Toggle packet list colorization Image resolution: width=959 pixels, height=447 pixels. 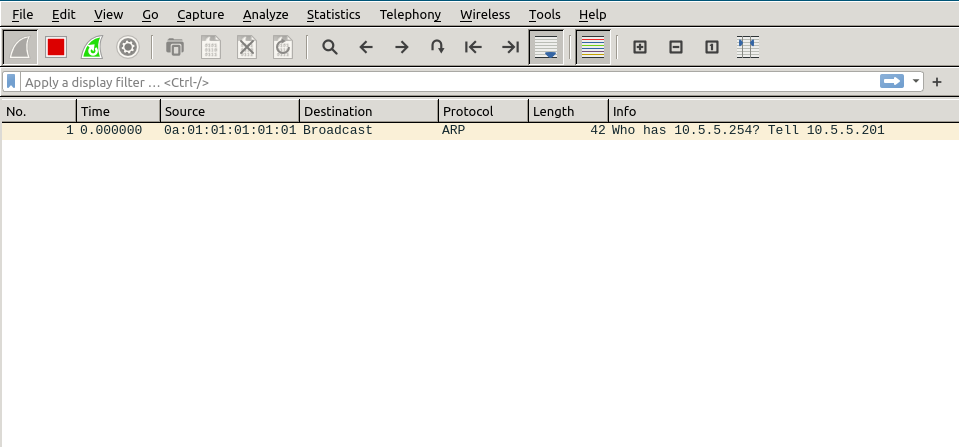(x=593, y=47)
